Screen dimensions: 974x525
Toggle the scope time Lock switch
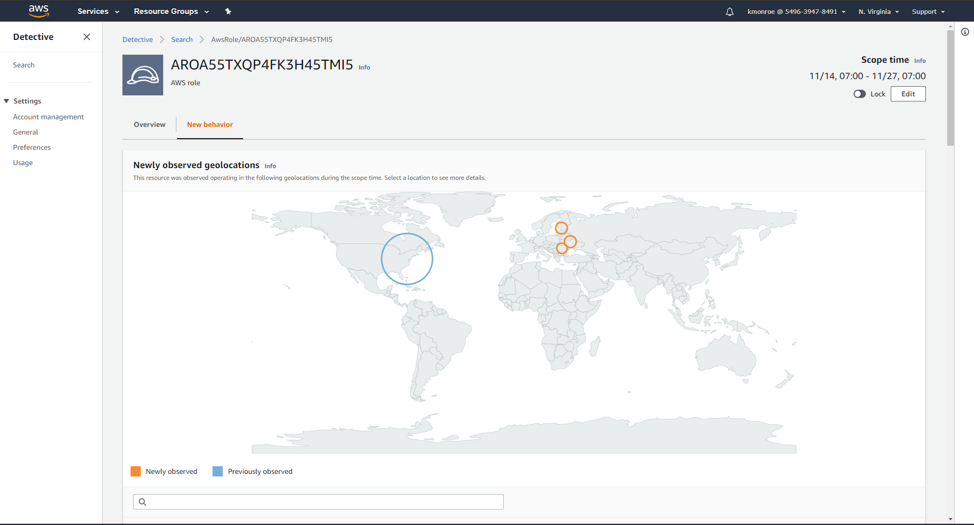point(859,94)
